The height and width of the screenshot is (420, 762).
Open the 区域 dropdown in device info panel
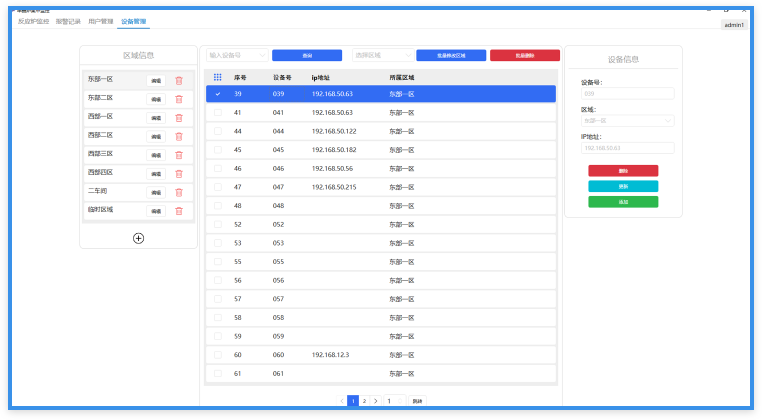pos(627,121)
